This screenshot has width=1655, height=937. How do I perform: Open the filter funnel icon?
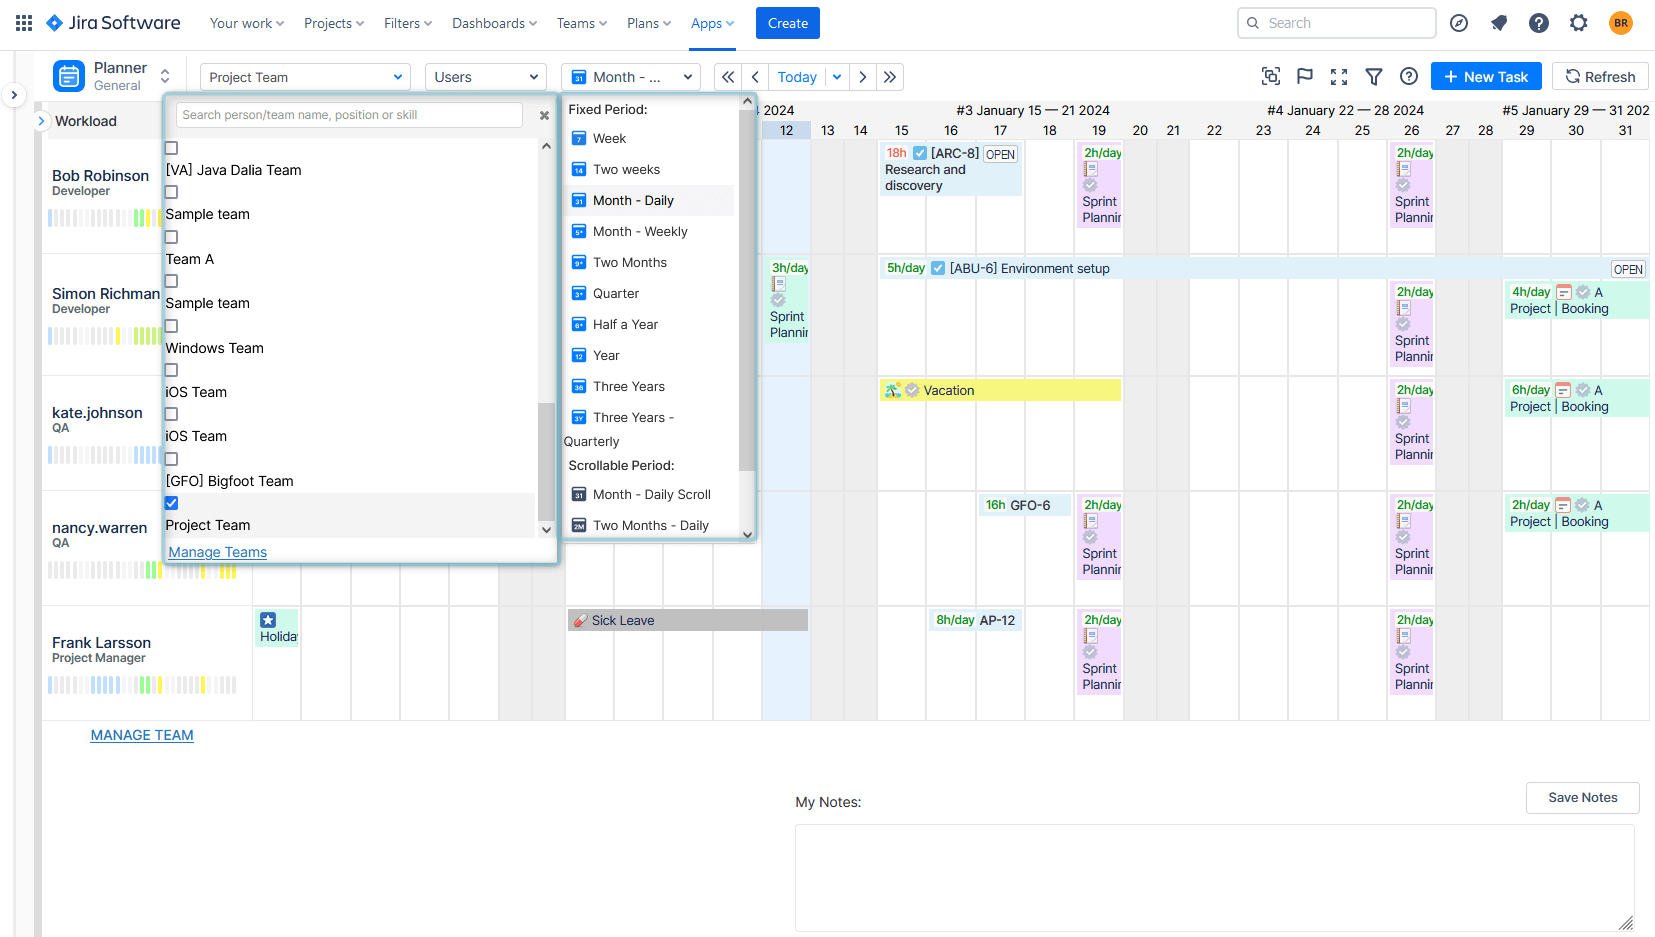pyautogui.click(x=1373, y=76)
